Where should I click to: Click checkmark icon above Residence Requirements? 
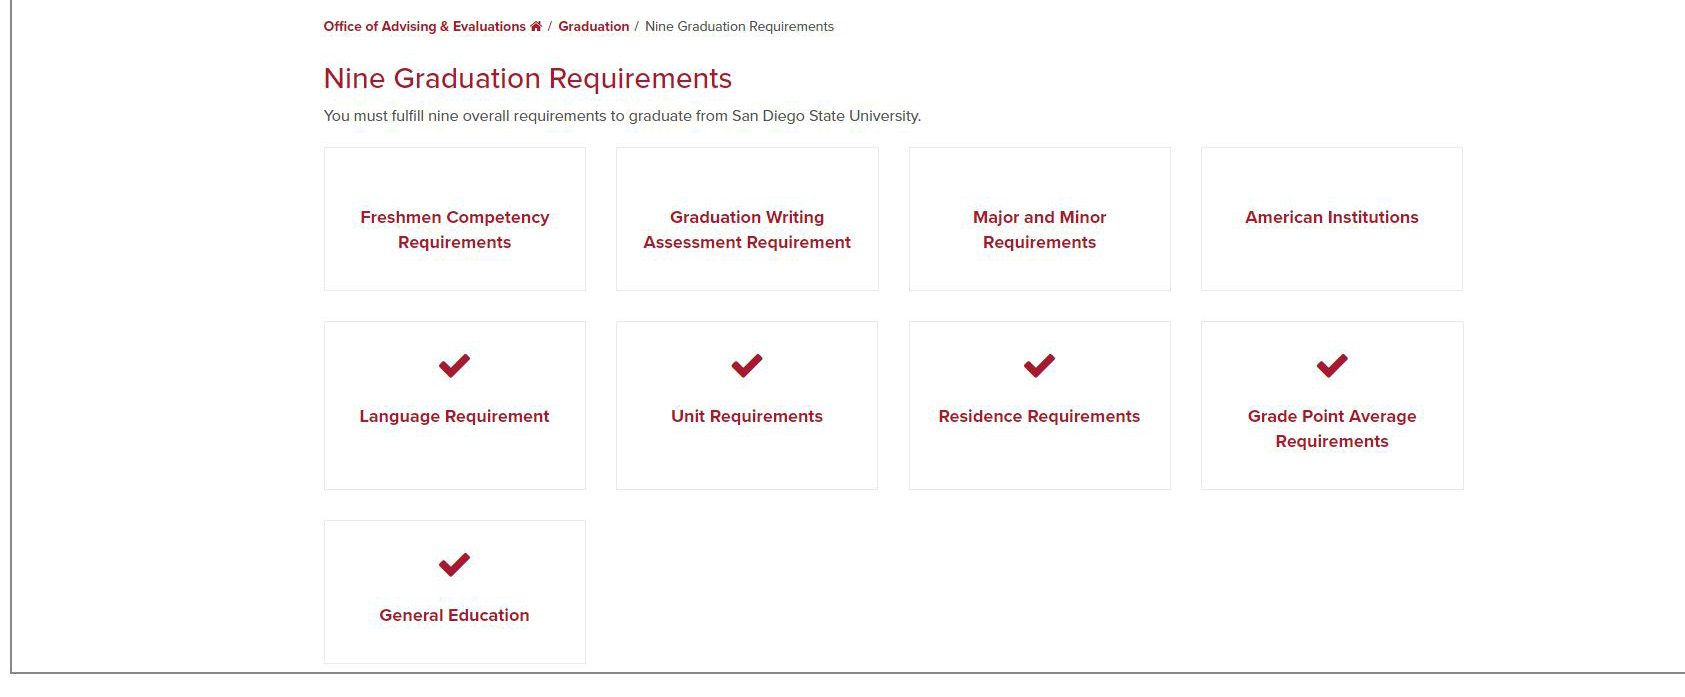[x=1039, y=366]
